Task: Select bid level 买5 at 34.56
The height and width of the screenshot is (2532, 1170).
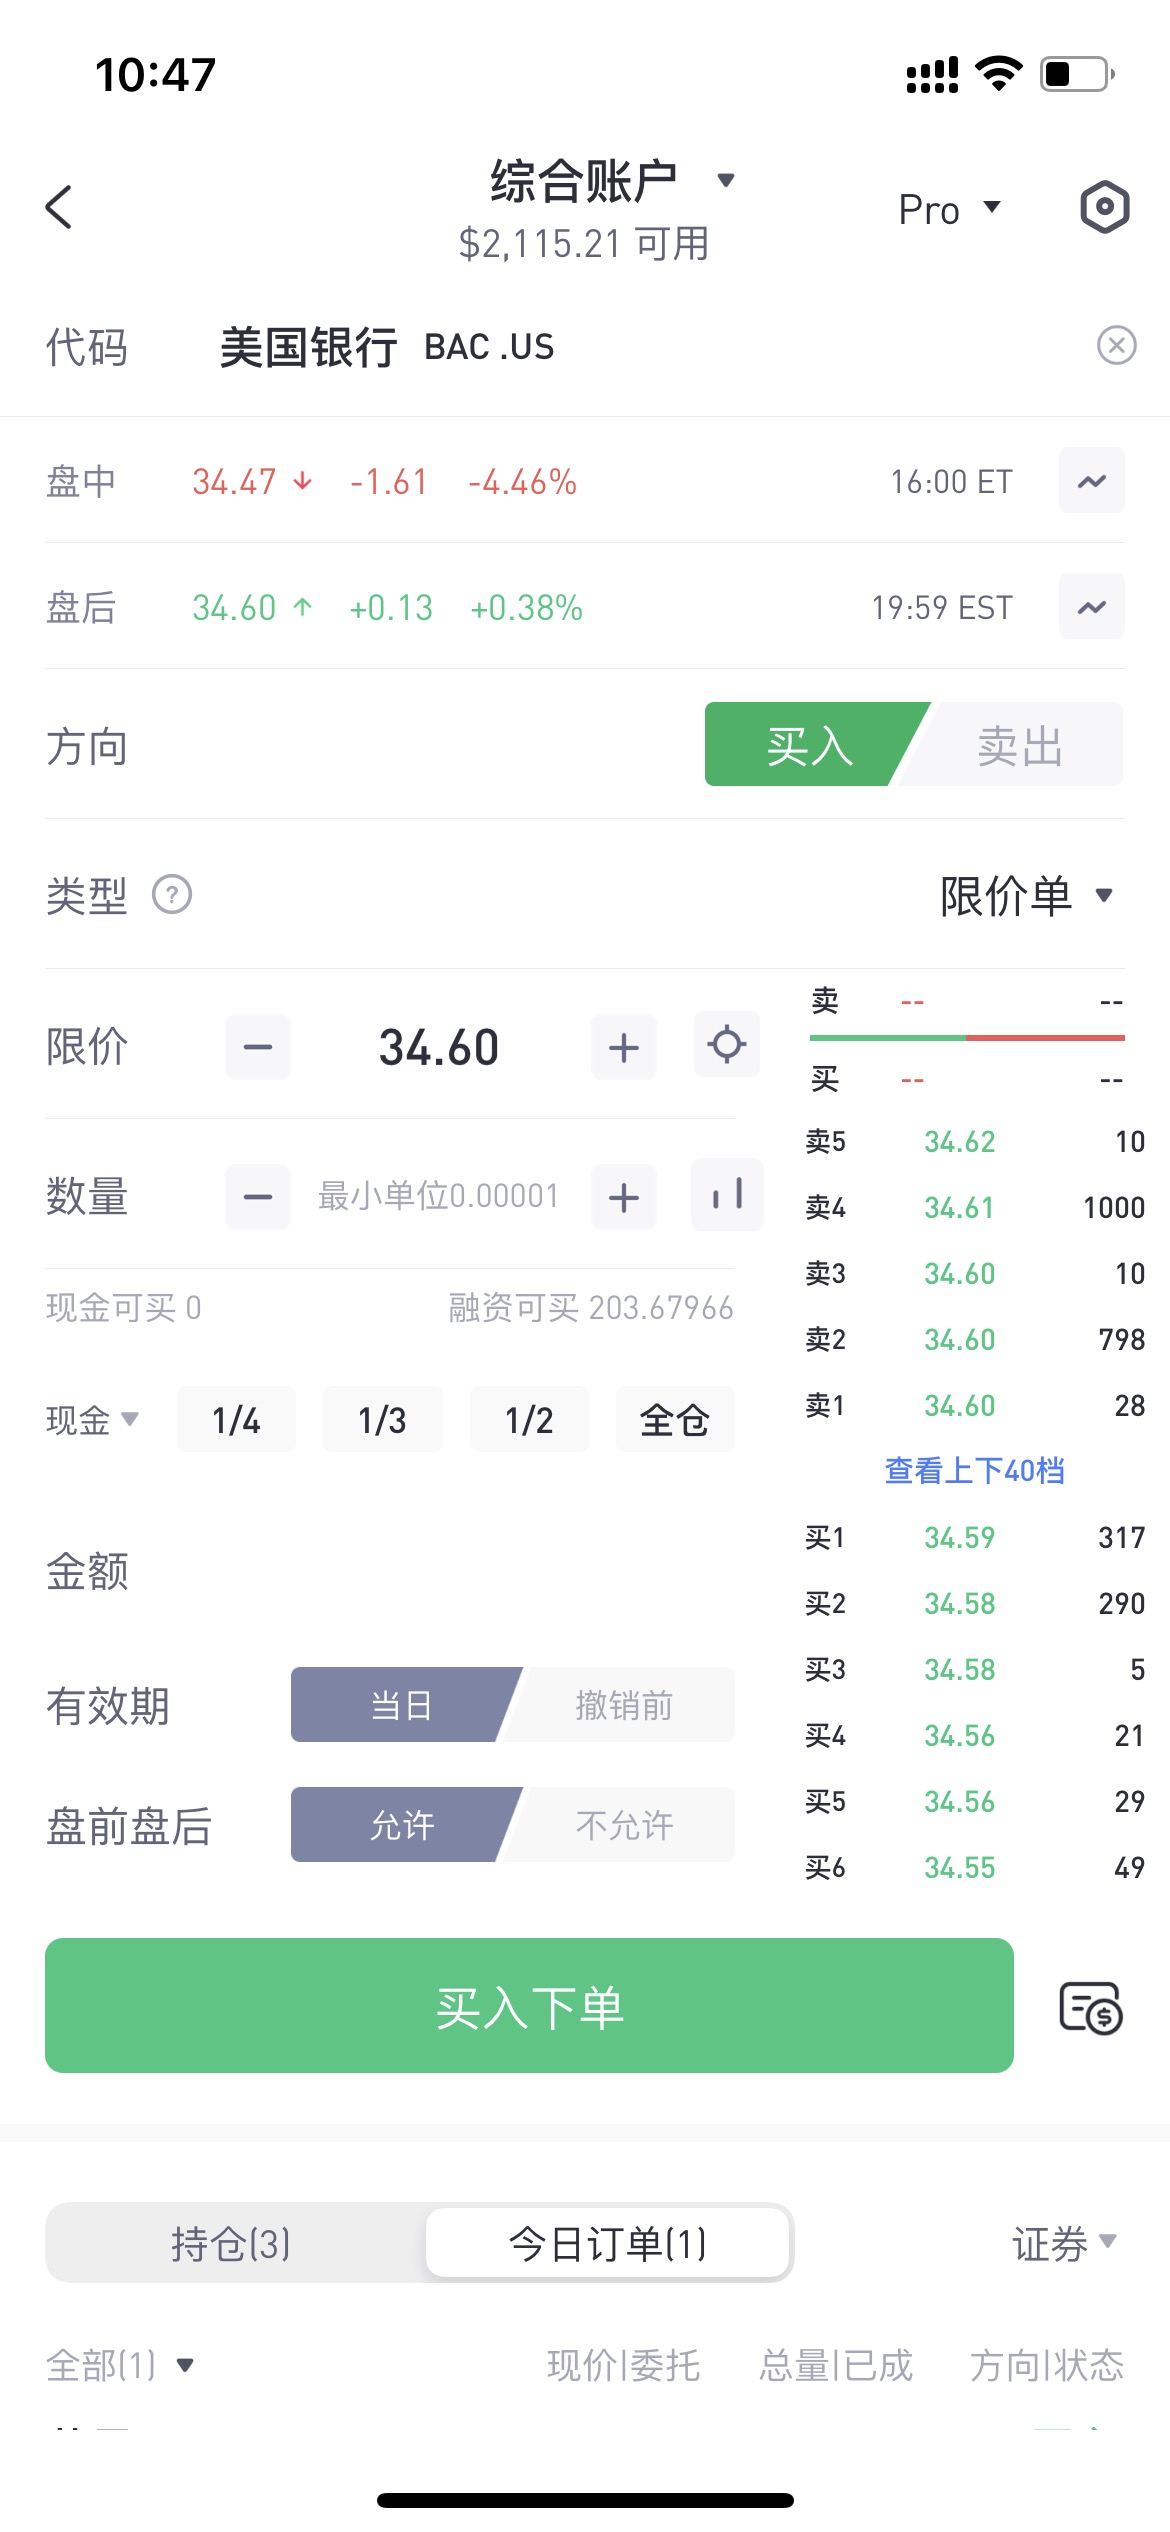Action: click(975, 1801)
